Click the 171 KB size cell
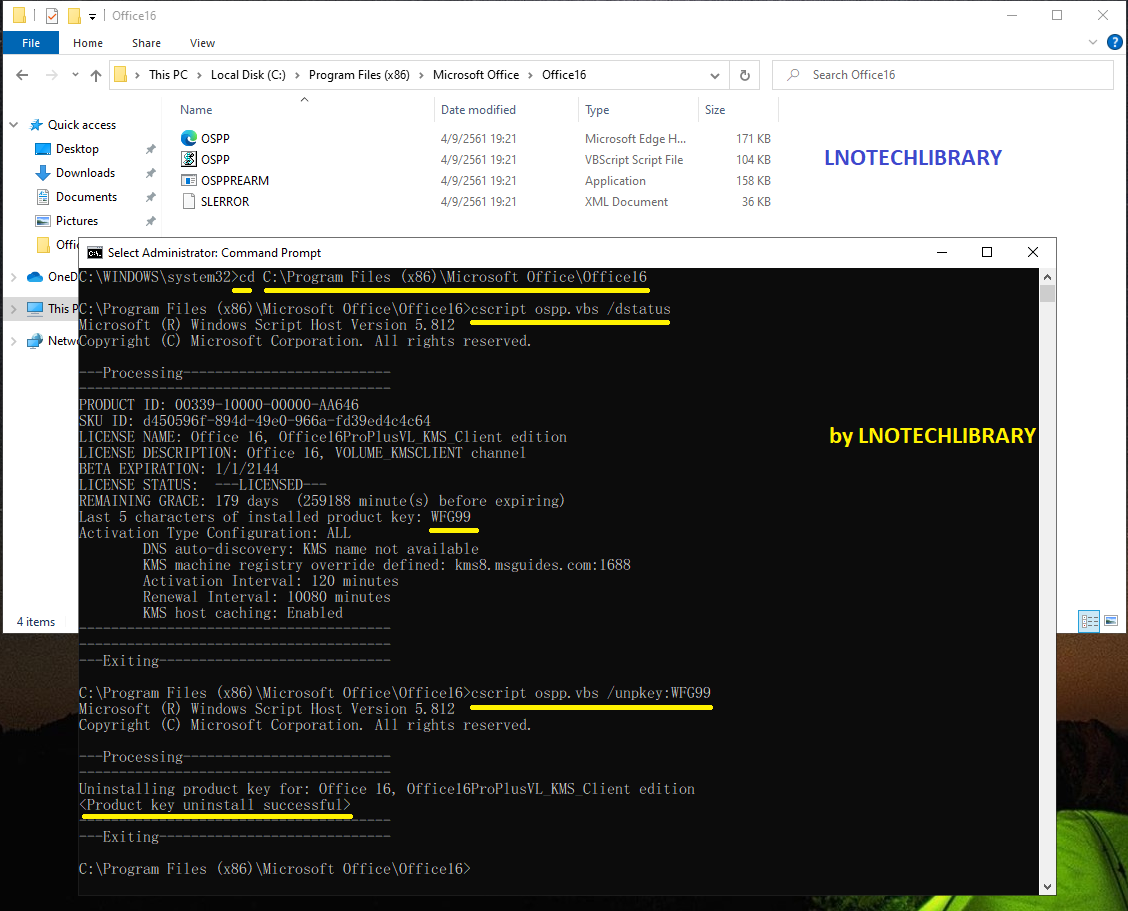Screen dimensions: 1128x911 click(x=753, y=138)
